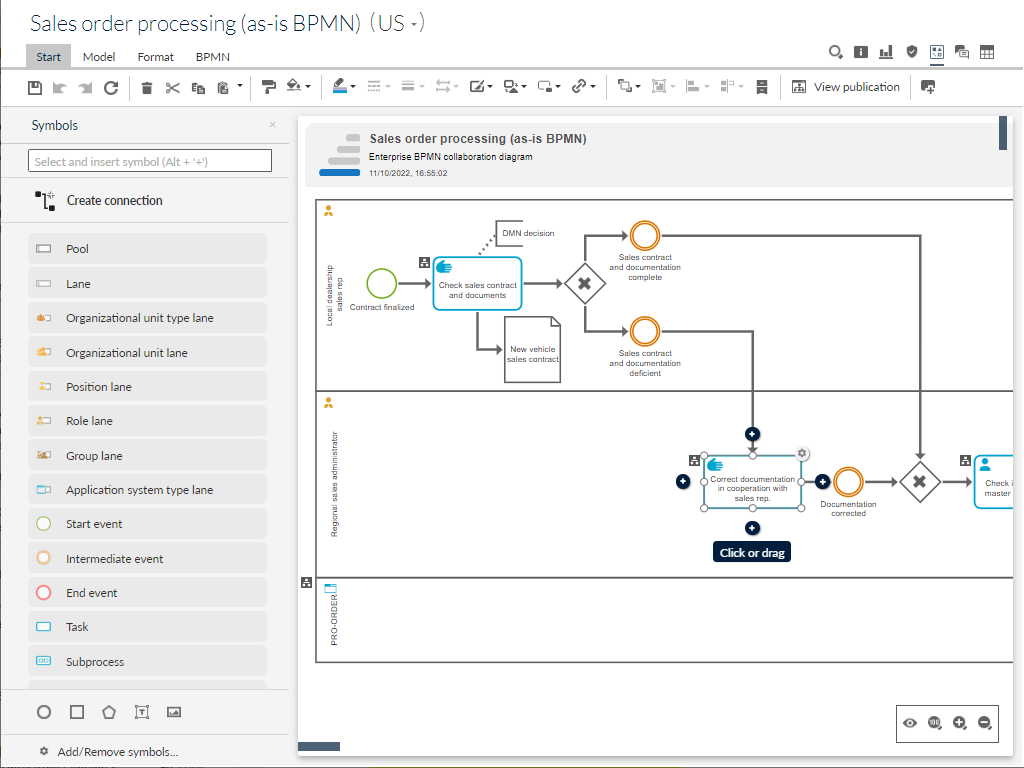Click the Refresh arrow icon in toolbar
This screenshot has height=768, width=1024.
(111, 88)
